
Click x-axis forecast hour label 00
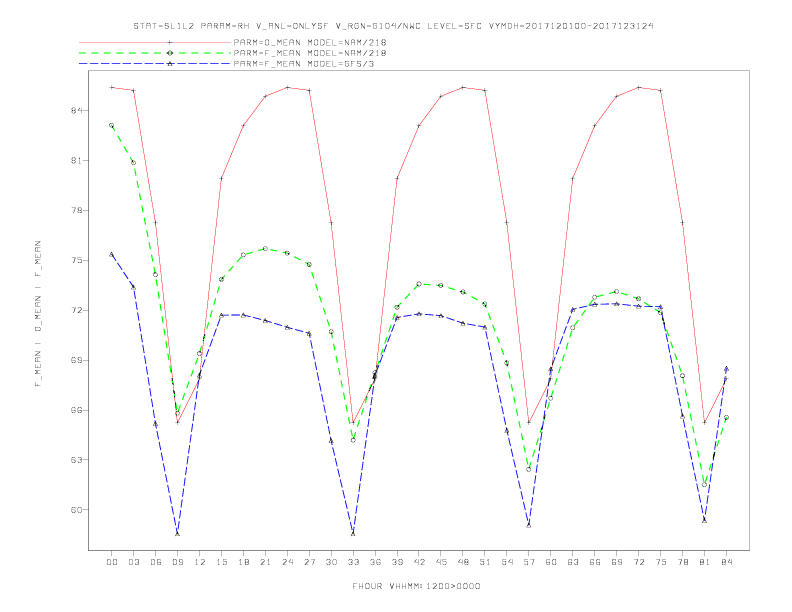coord(112,562)
